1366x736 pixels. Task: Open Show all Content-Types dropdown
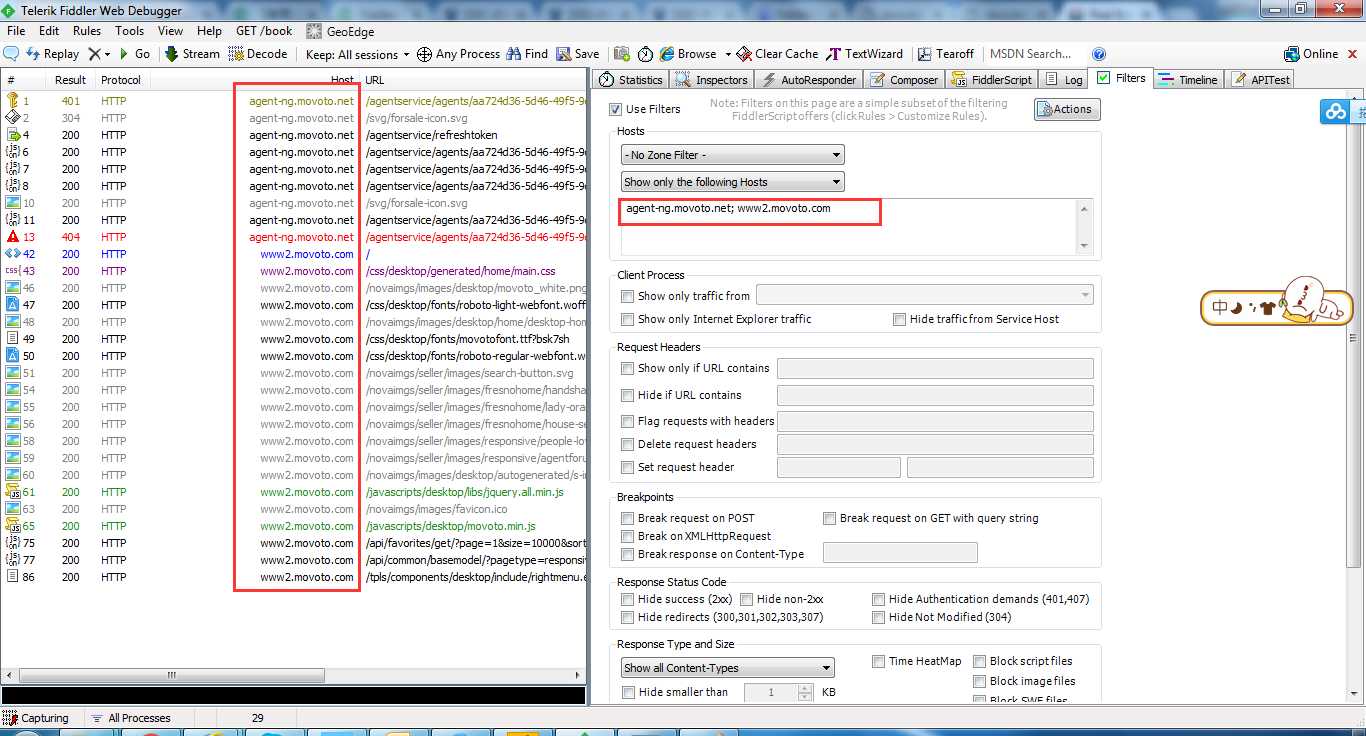point(727,668)
